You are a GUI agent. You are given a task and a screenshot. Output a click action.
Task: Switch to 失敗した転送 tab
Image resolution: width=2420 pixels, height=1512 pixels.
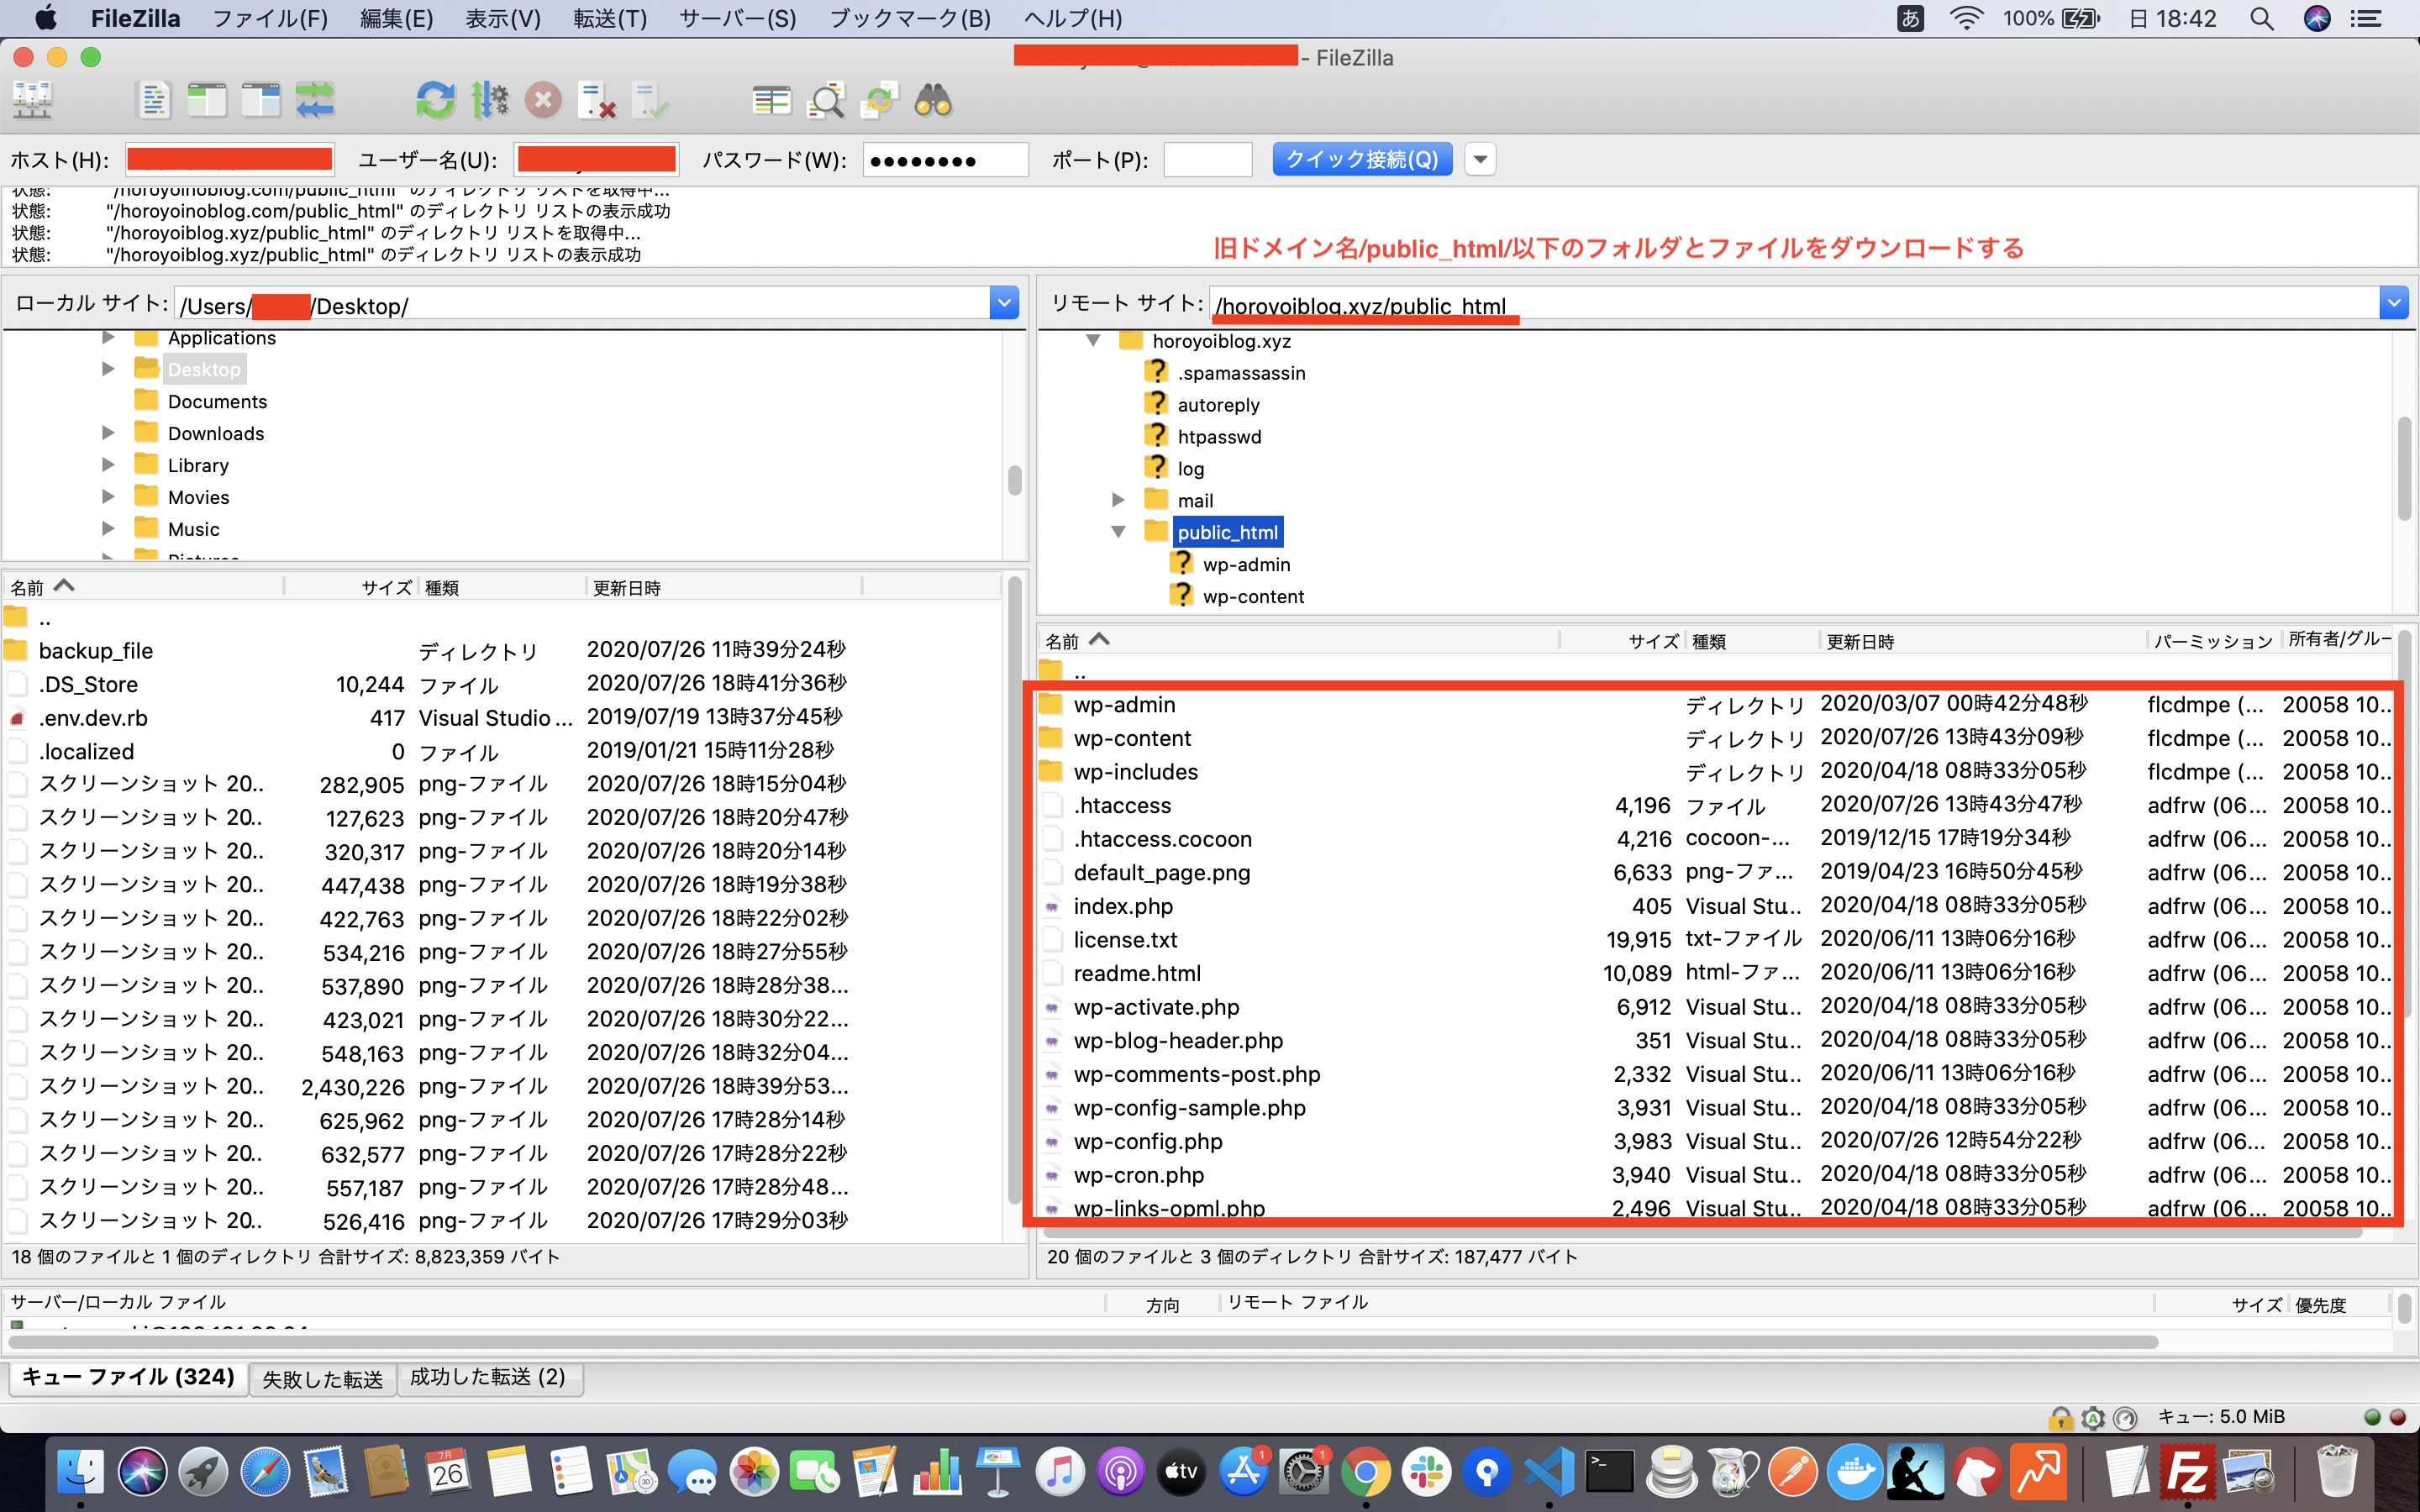pos(322,1379)
